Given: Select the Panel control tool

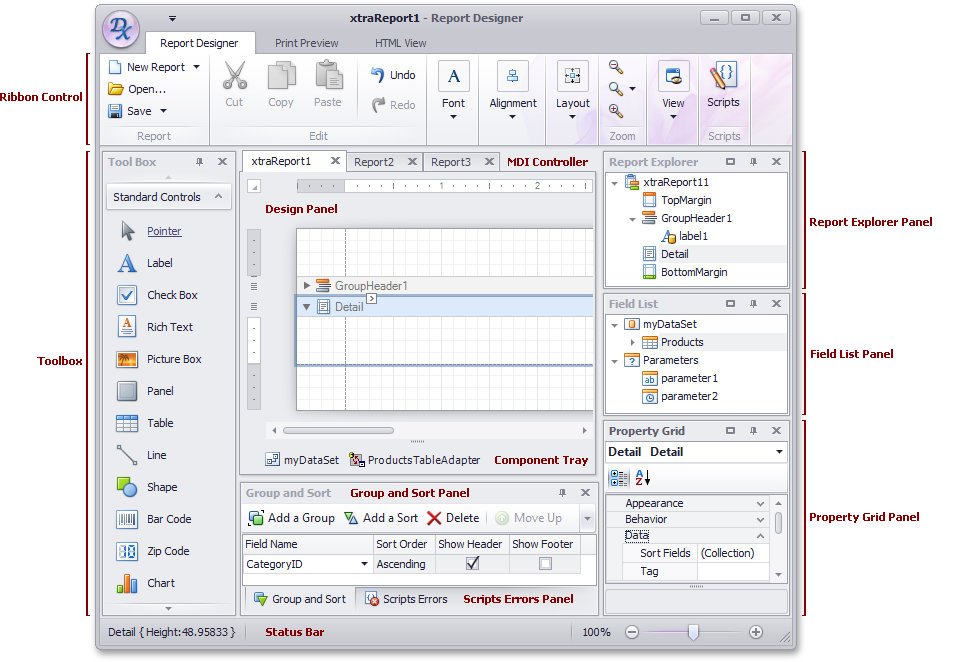Looking at the screenshot, I should pos(145,391).
